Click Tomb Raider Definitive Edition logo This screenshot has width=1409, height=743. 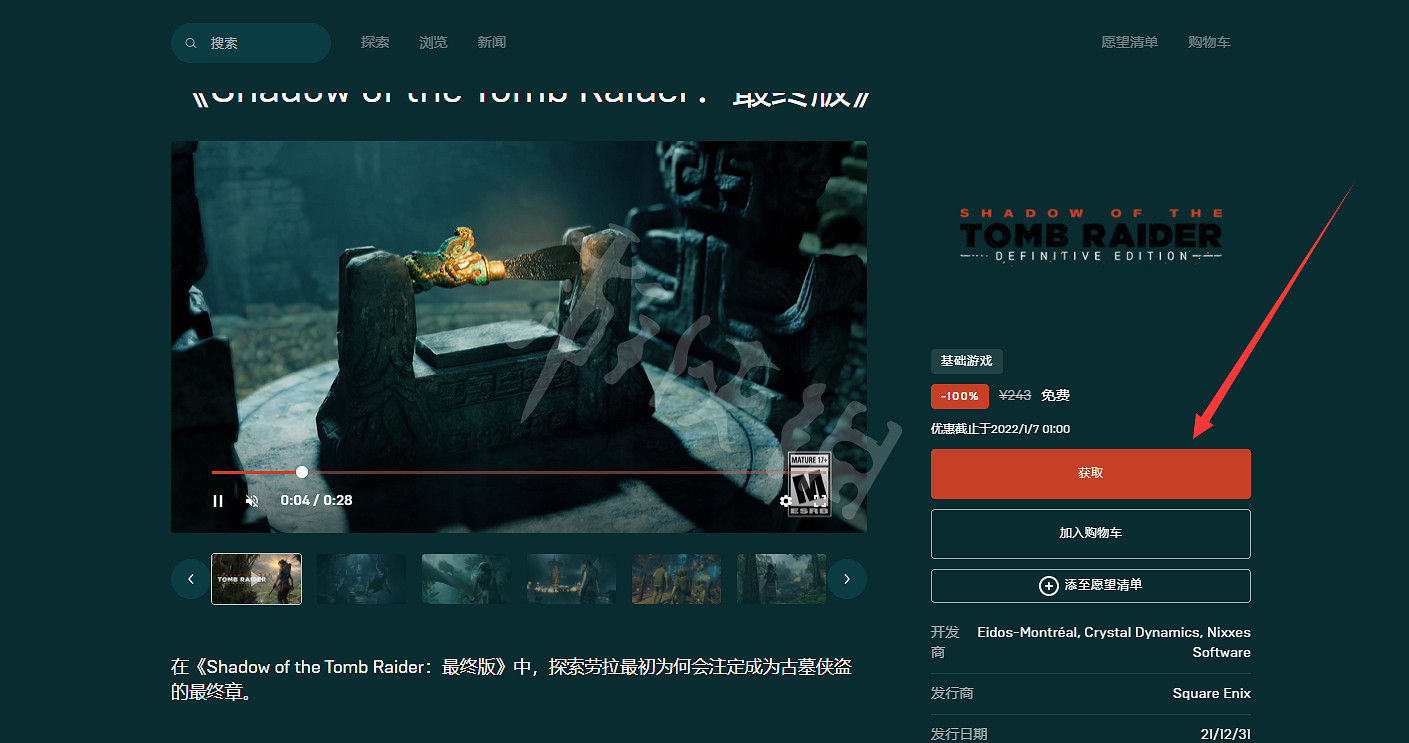pyautogui.click(x=1090, y=235)
